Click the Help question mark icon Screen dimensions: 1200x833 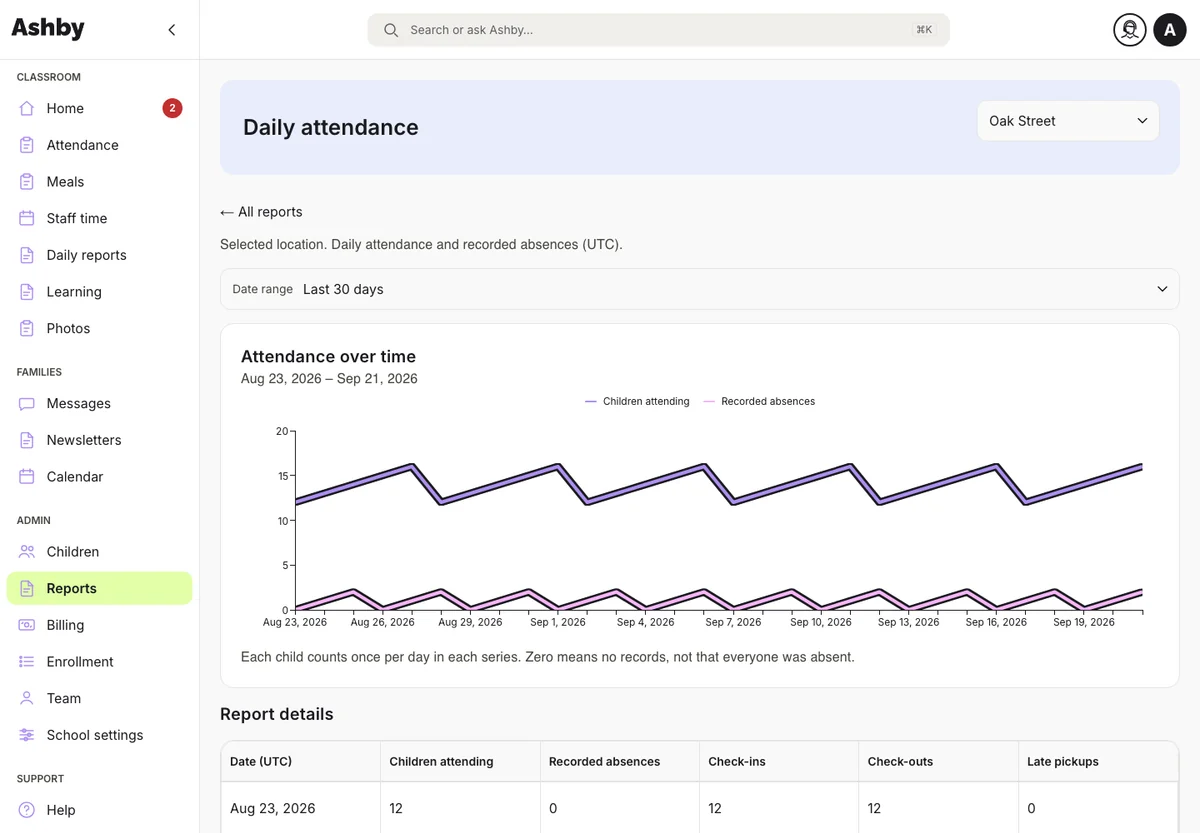click(27, 810)
